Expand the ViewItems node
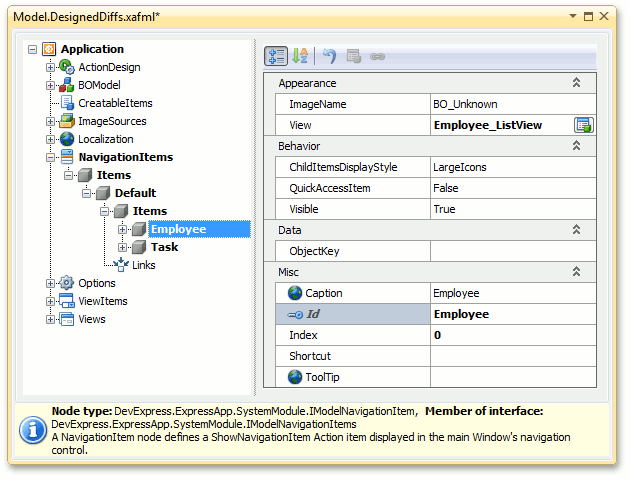 tap(50, 301)
